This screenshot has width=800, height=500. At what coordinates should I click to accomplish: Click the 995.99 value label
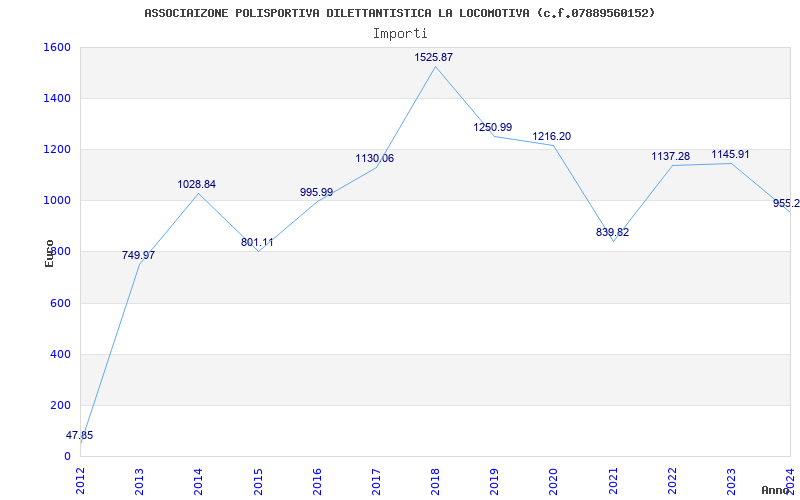(316, 192)
